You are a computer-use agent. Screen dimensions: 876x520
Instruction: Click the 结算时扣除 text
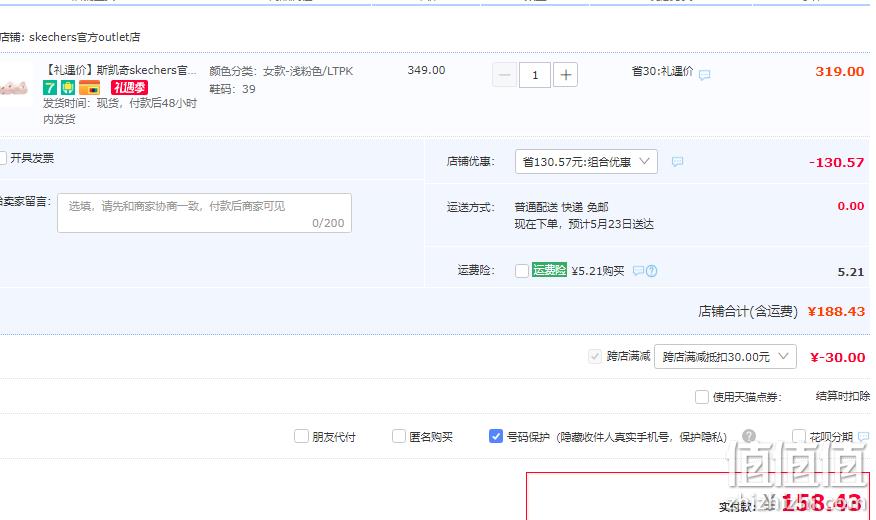pos(842,396)
